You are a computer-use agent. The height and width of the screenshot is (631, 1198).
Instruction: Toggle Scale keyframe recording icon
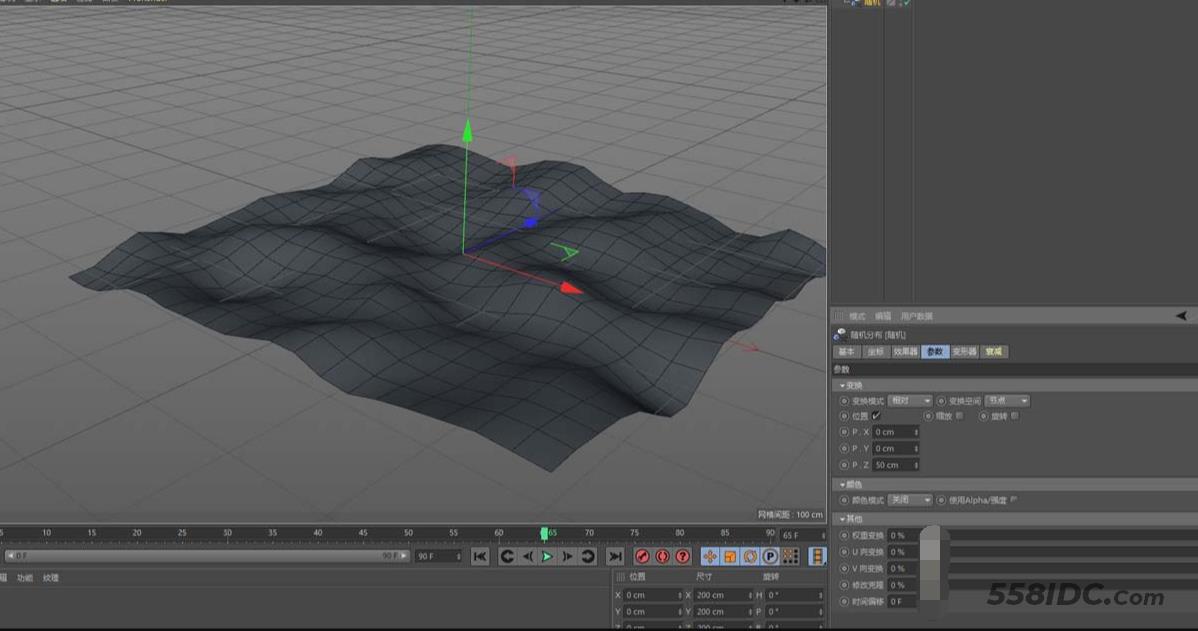tap(730, 557)
